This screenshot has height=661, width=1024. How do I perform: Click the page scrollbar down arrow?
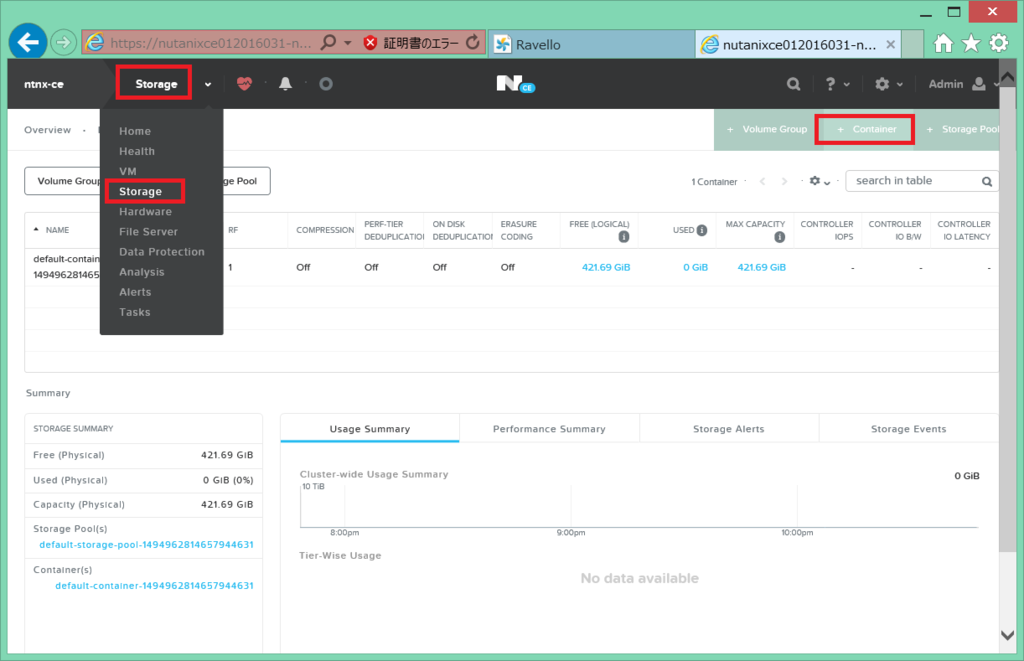[1008, 635]
